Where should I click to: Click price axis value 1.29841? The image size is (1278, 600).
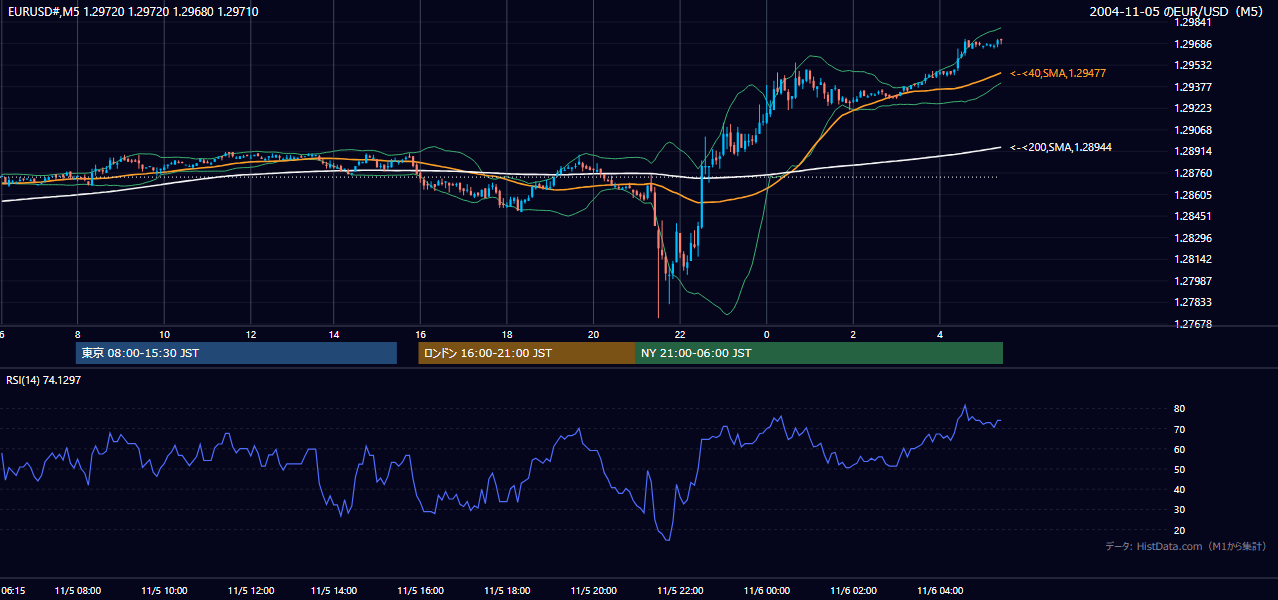click(1195, 22)
